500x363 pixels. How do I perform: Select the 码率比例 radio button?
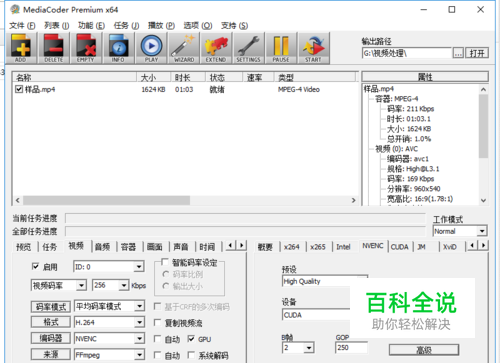click(x=166, y=274)
